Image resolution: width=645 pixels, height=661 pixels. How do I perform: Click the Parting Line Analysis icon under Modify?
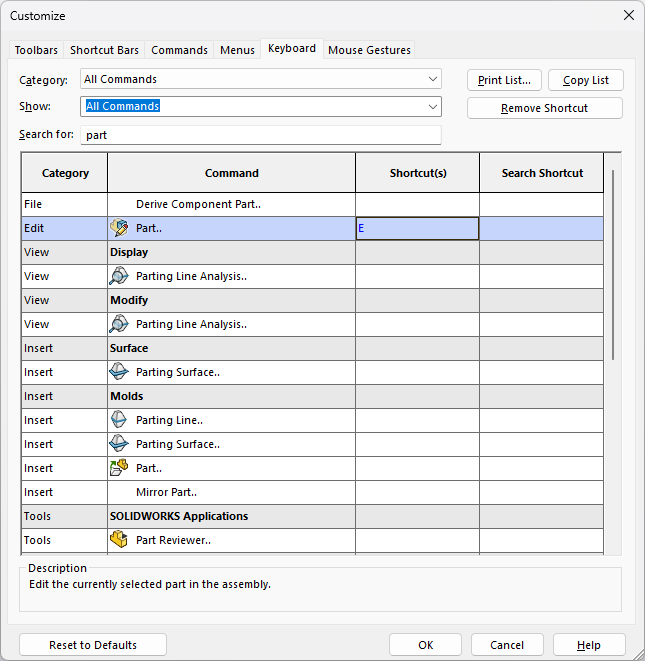pos(119,324)
